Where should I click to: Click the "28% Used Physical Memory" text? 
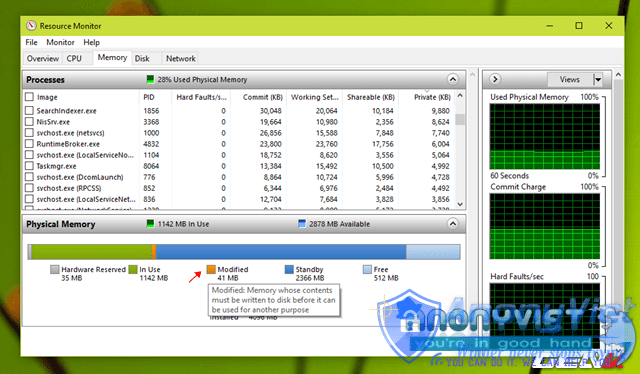point(202,79)
